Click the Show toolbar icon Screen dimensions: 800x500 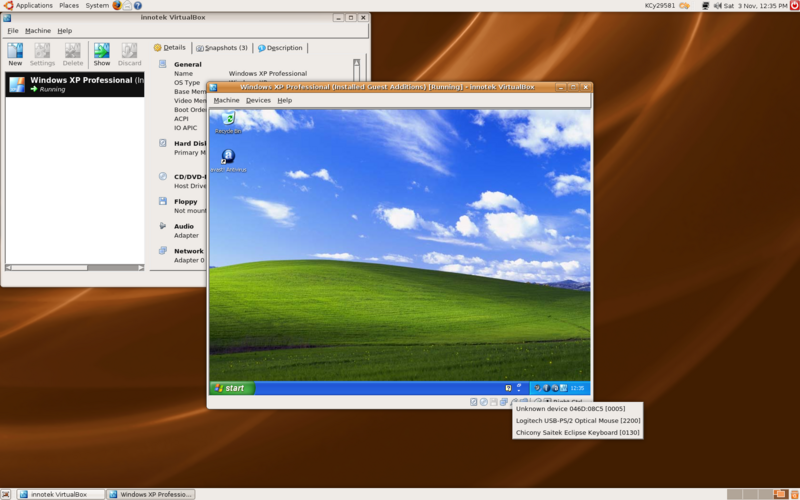pyautogui.click(x=102, y=55)
